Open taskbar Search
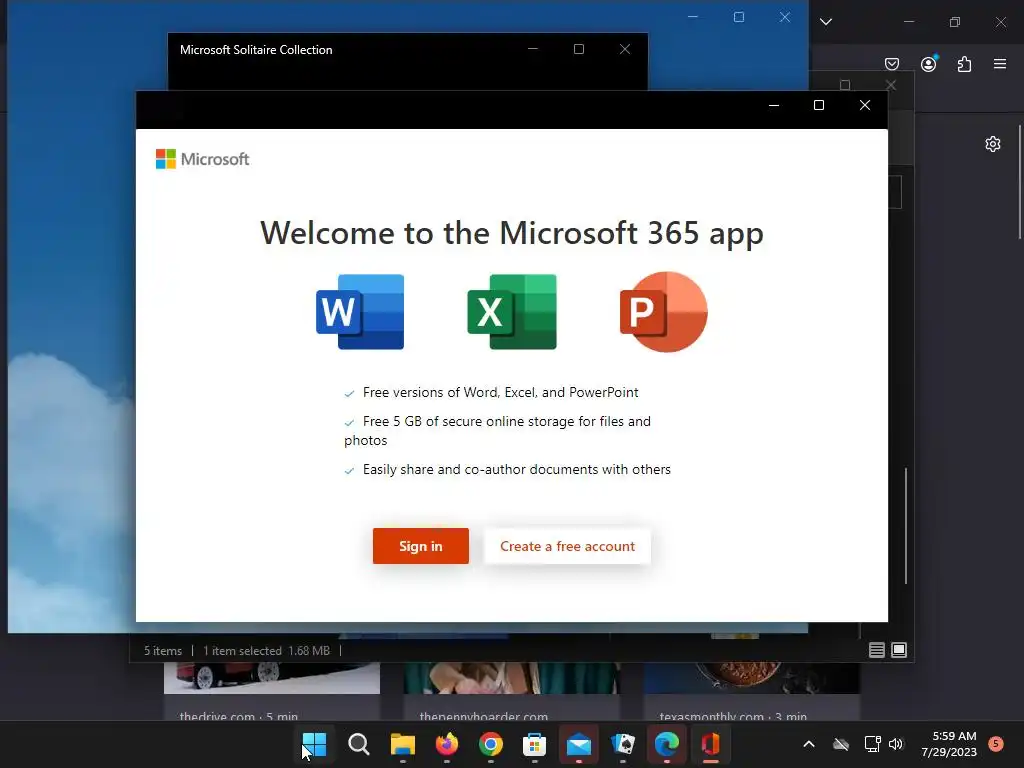Screen dimensions: 1024x768 coord(359,744)
